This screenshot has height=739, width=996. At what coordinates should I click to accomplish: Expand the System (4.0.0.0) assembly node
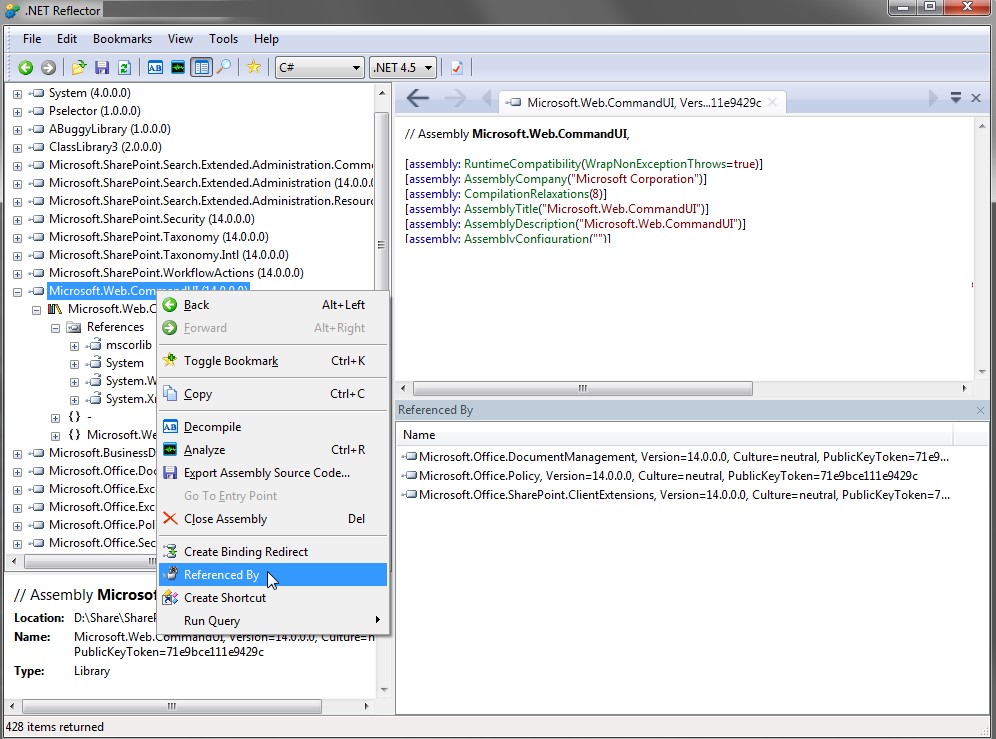pos(17,94)
